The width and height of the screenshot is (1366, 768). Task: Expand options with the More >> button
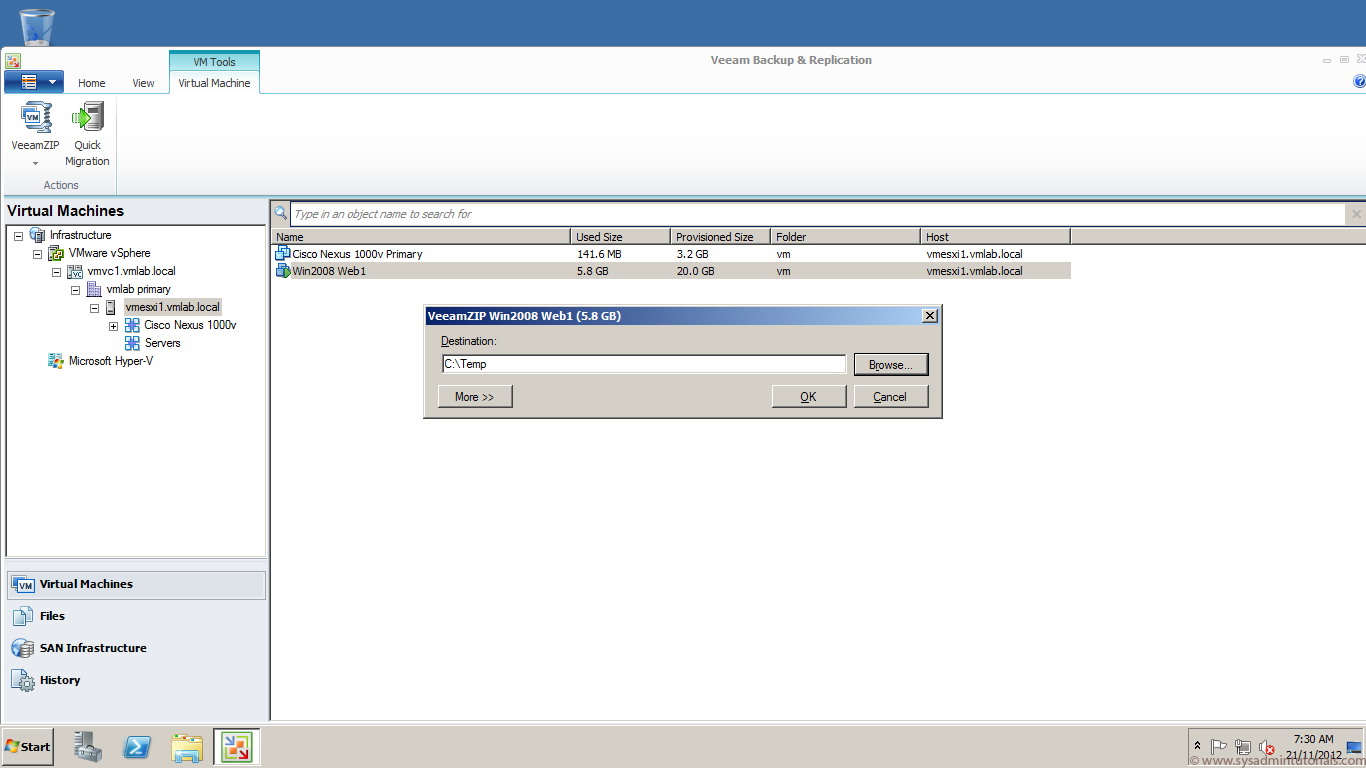(x=475, y=397)
